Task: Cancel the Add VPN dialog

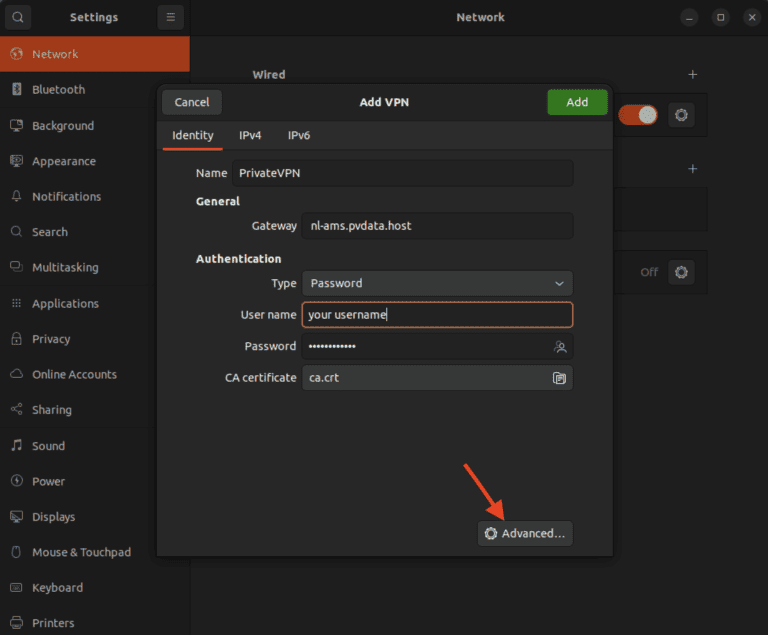Action: click(x=192, y=102)
